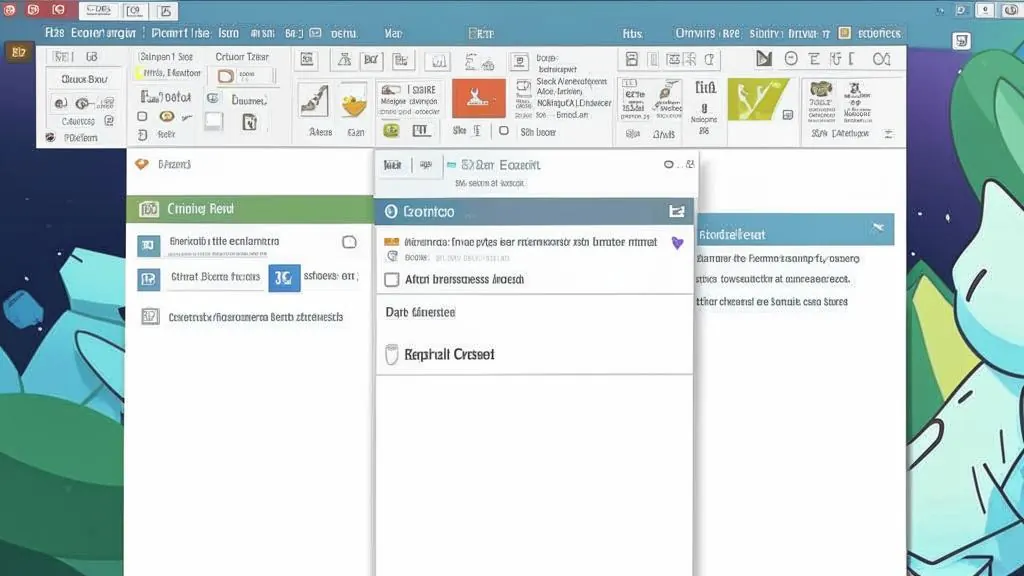Click the small green rounded icon under the ribbon
1024x576 pixels.
click(391, 131)
